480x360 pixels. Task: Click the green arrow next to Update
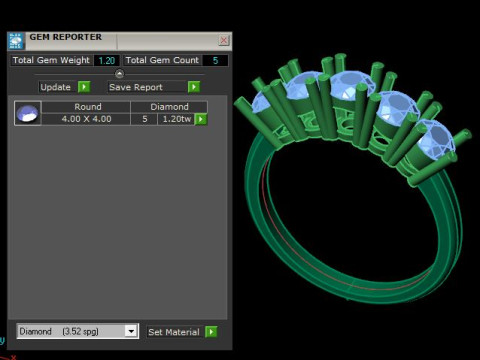pyautogui.click(x=84, y=87)
